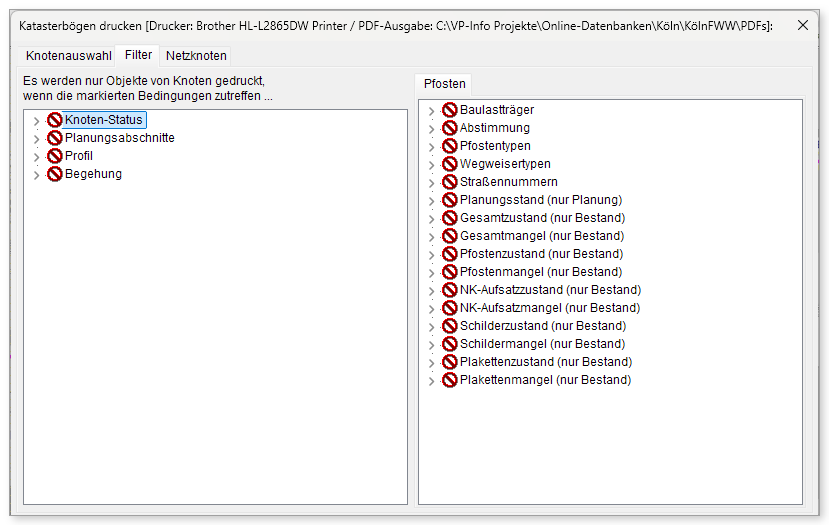829x525 pixels.
Task: Select 'Pfostenmangel (nur Bestand)' label
Action: 541,272
